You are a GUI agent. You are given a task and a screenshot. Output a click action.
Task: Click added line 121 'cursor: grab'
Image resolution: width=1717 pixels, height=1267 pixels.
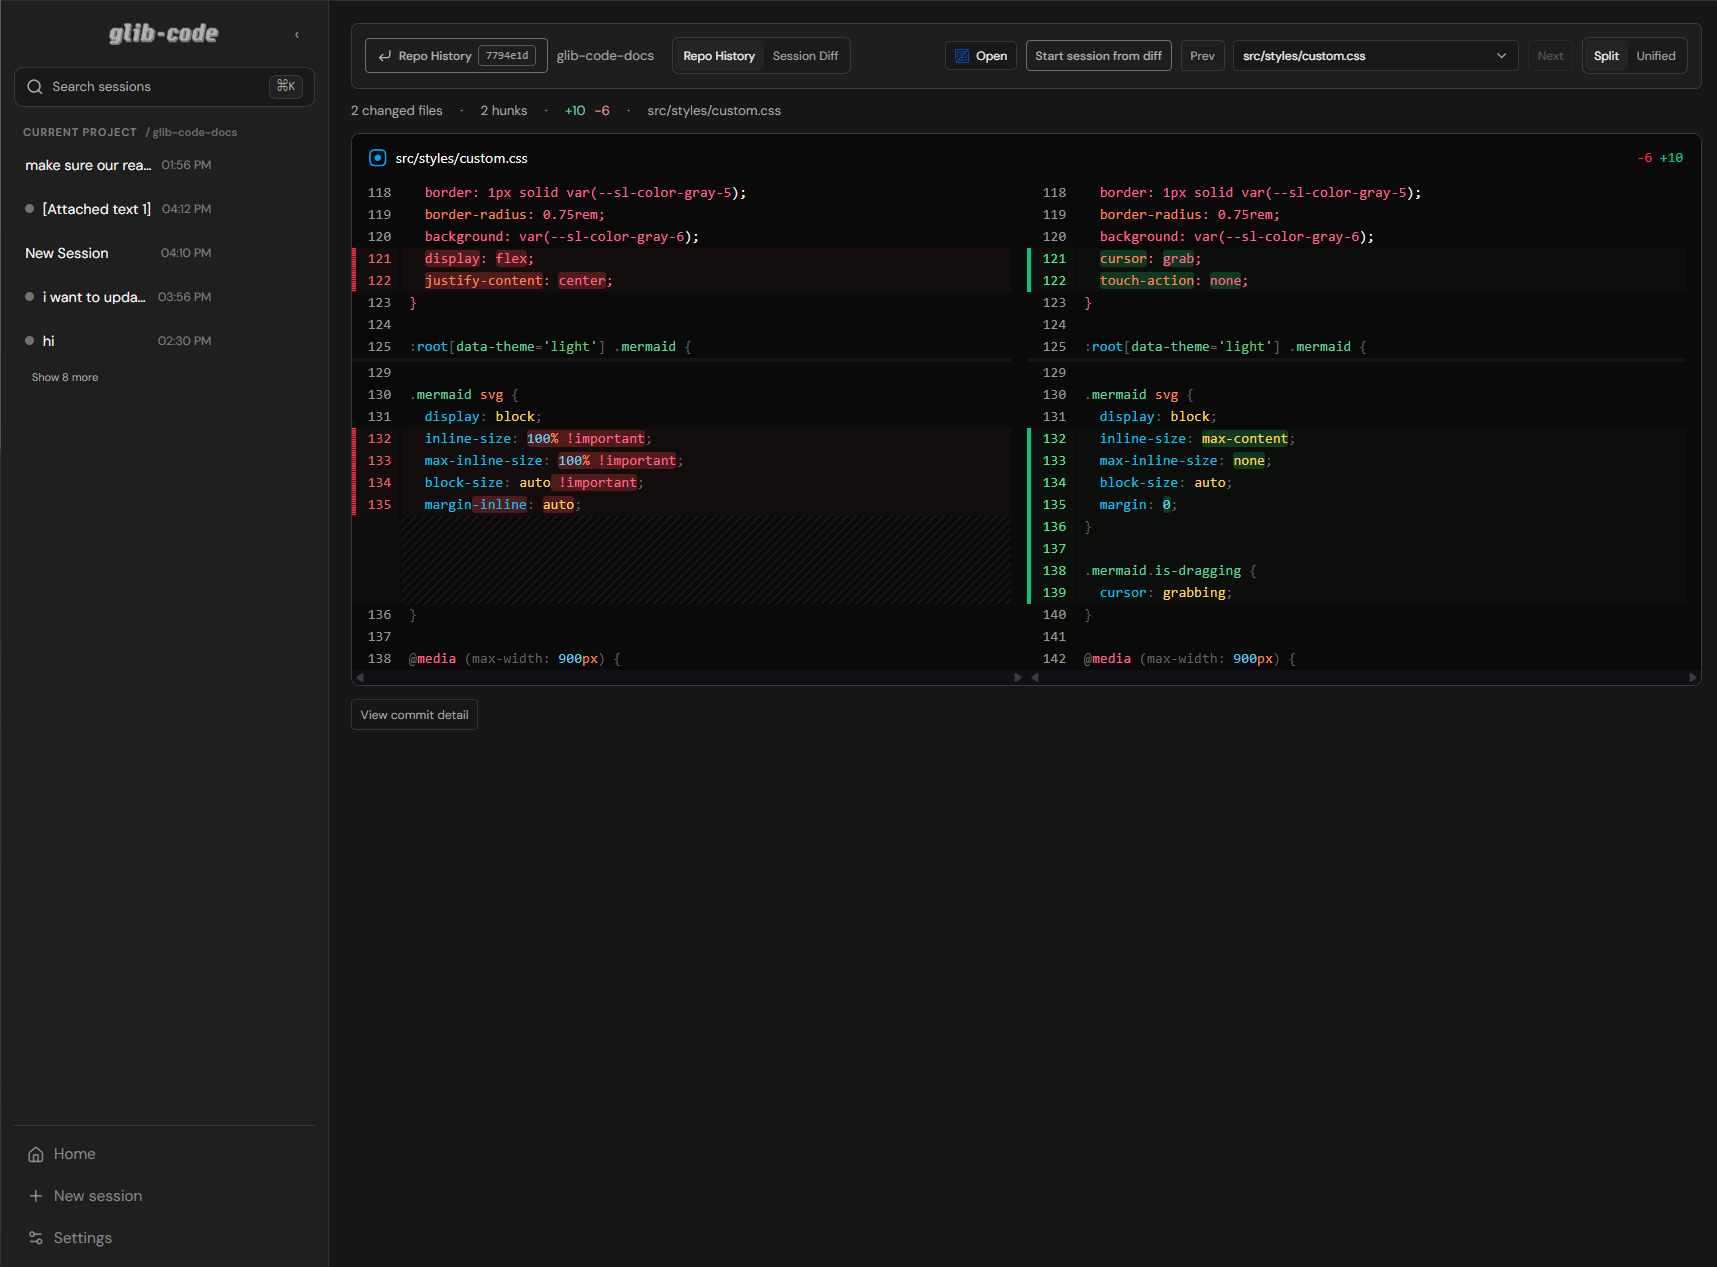pos(1356,259)
